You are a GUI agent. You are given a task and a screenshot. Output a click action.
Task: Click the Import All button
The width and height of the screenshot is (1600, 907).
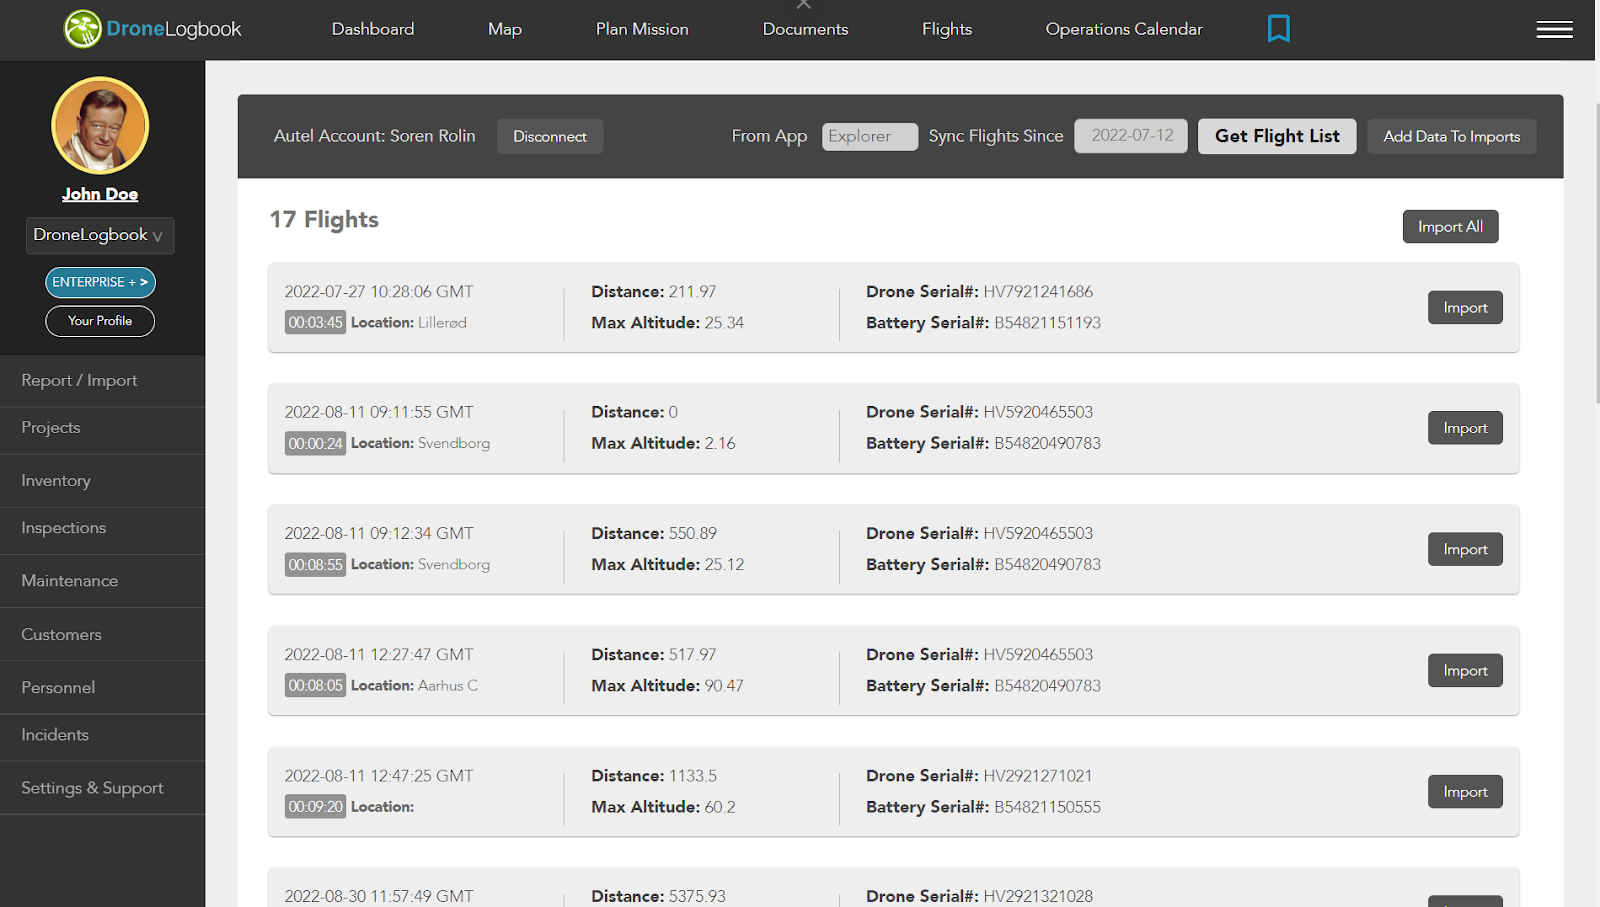point(1450,227)
